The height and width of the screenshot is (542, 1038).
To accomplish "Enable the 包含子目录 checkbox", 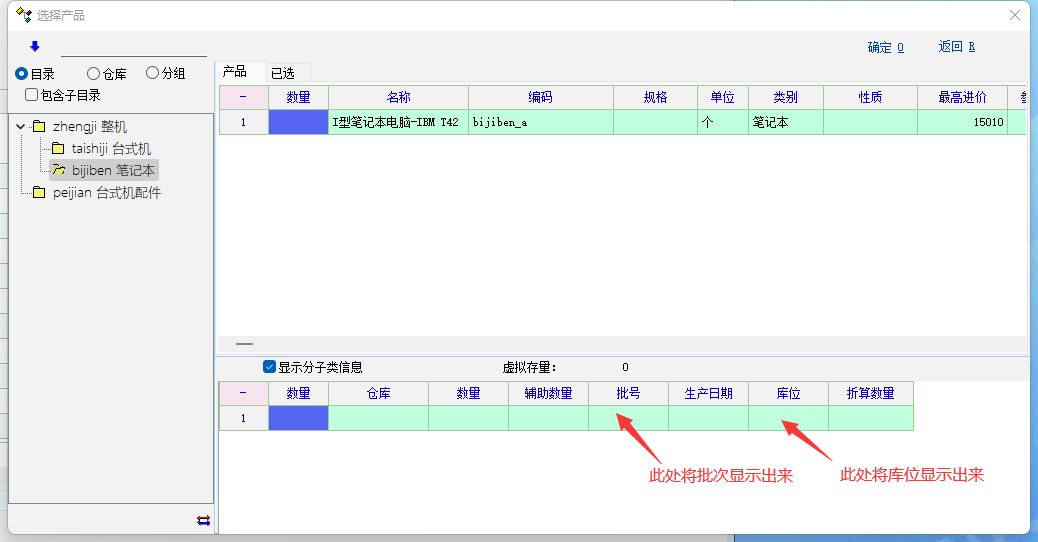I will point(32,95).
